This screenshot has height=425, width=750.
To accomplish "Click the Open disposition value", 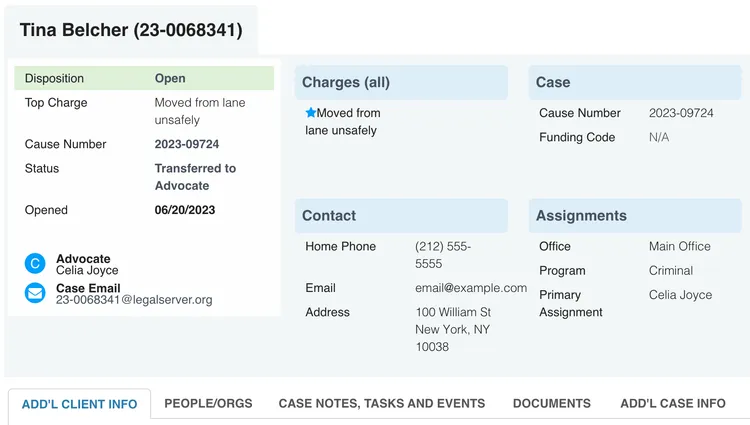I will click(x=170, y=78).
